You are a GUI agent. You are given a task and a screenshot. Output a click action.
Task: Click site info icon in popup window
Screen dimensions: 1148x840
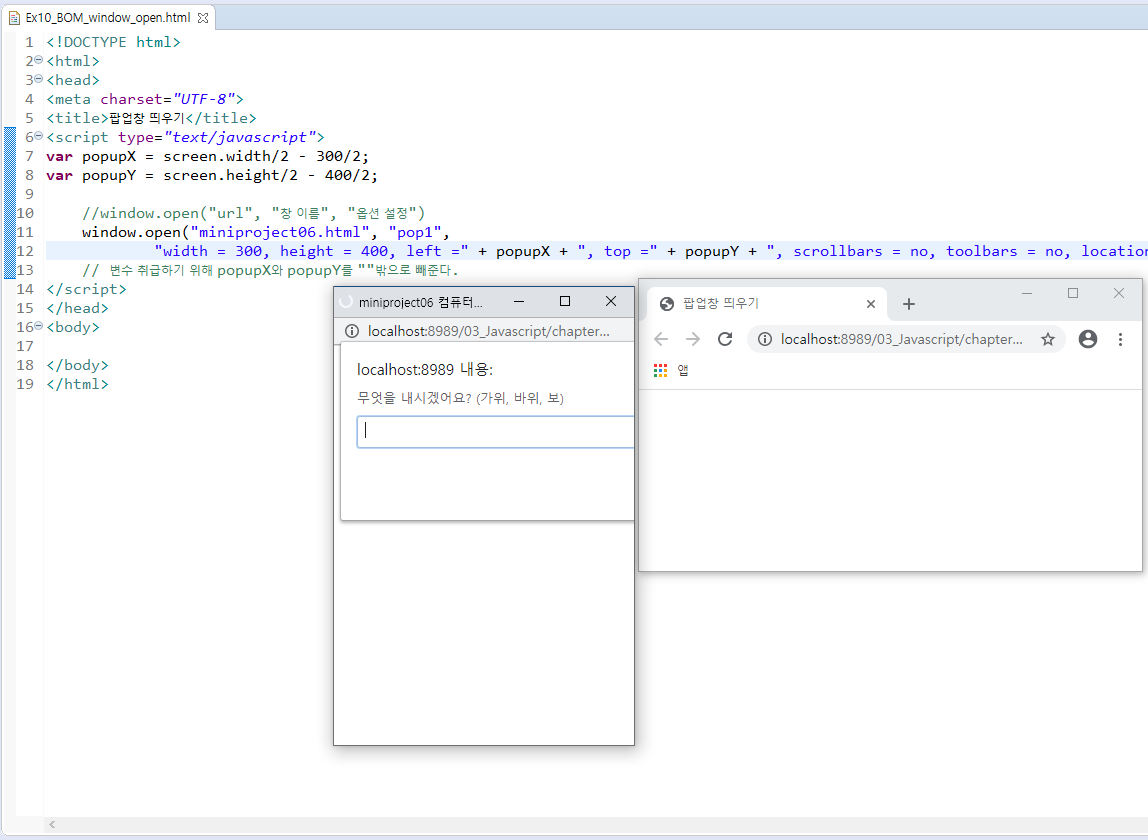click(x=351, y=331)
